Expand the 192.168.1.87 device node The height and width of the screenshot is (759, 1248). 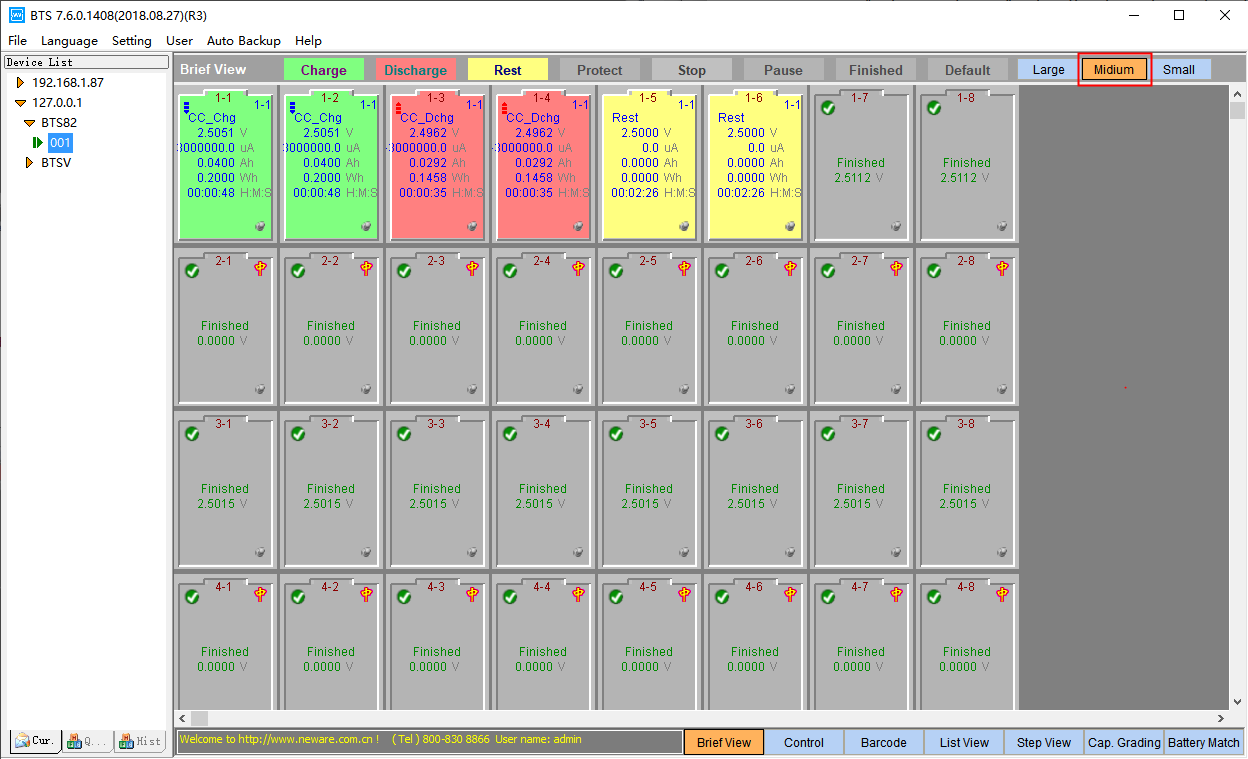click(x=19, y=82)
